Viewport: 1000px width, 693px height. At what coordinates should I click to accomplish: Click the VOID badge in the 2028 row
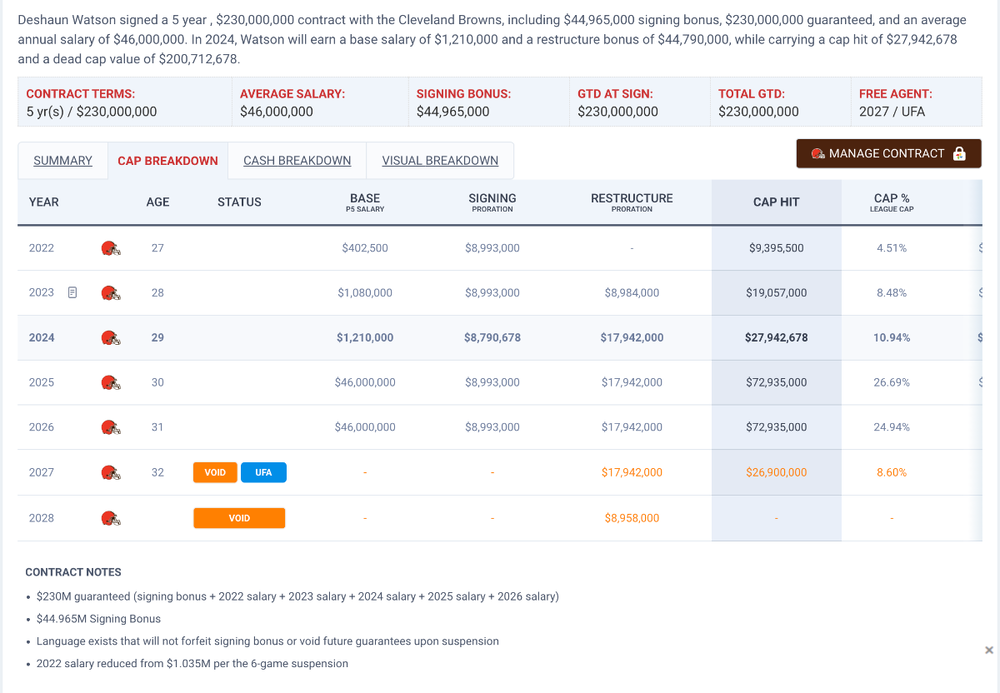point(239,518)
